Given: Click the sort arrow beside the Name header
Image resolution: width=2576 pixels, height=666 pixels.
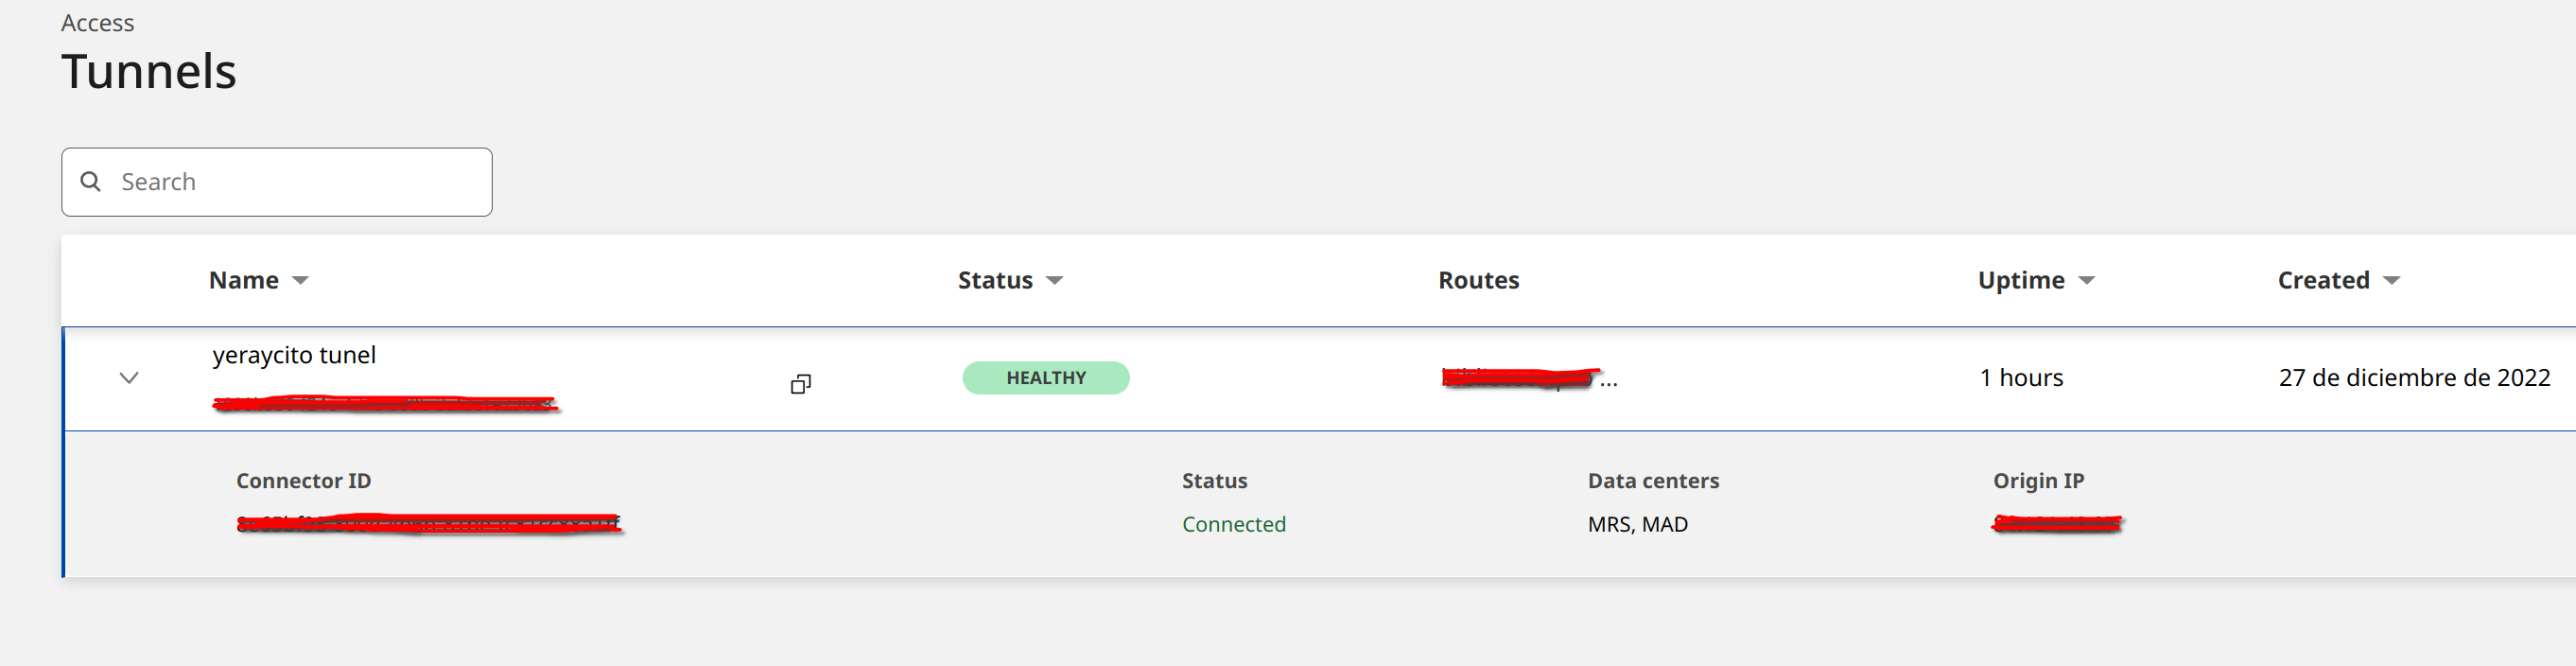Looking at the screenshot, I should [x=300, y=281].
